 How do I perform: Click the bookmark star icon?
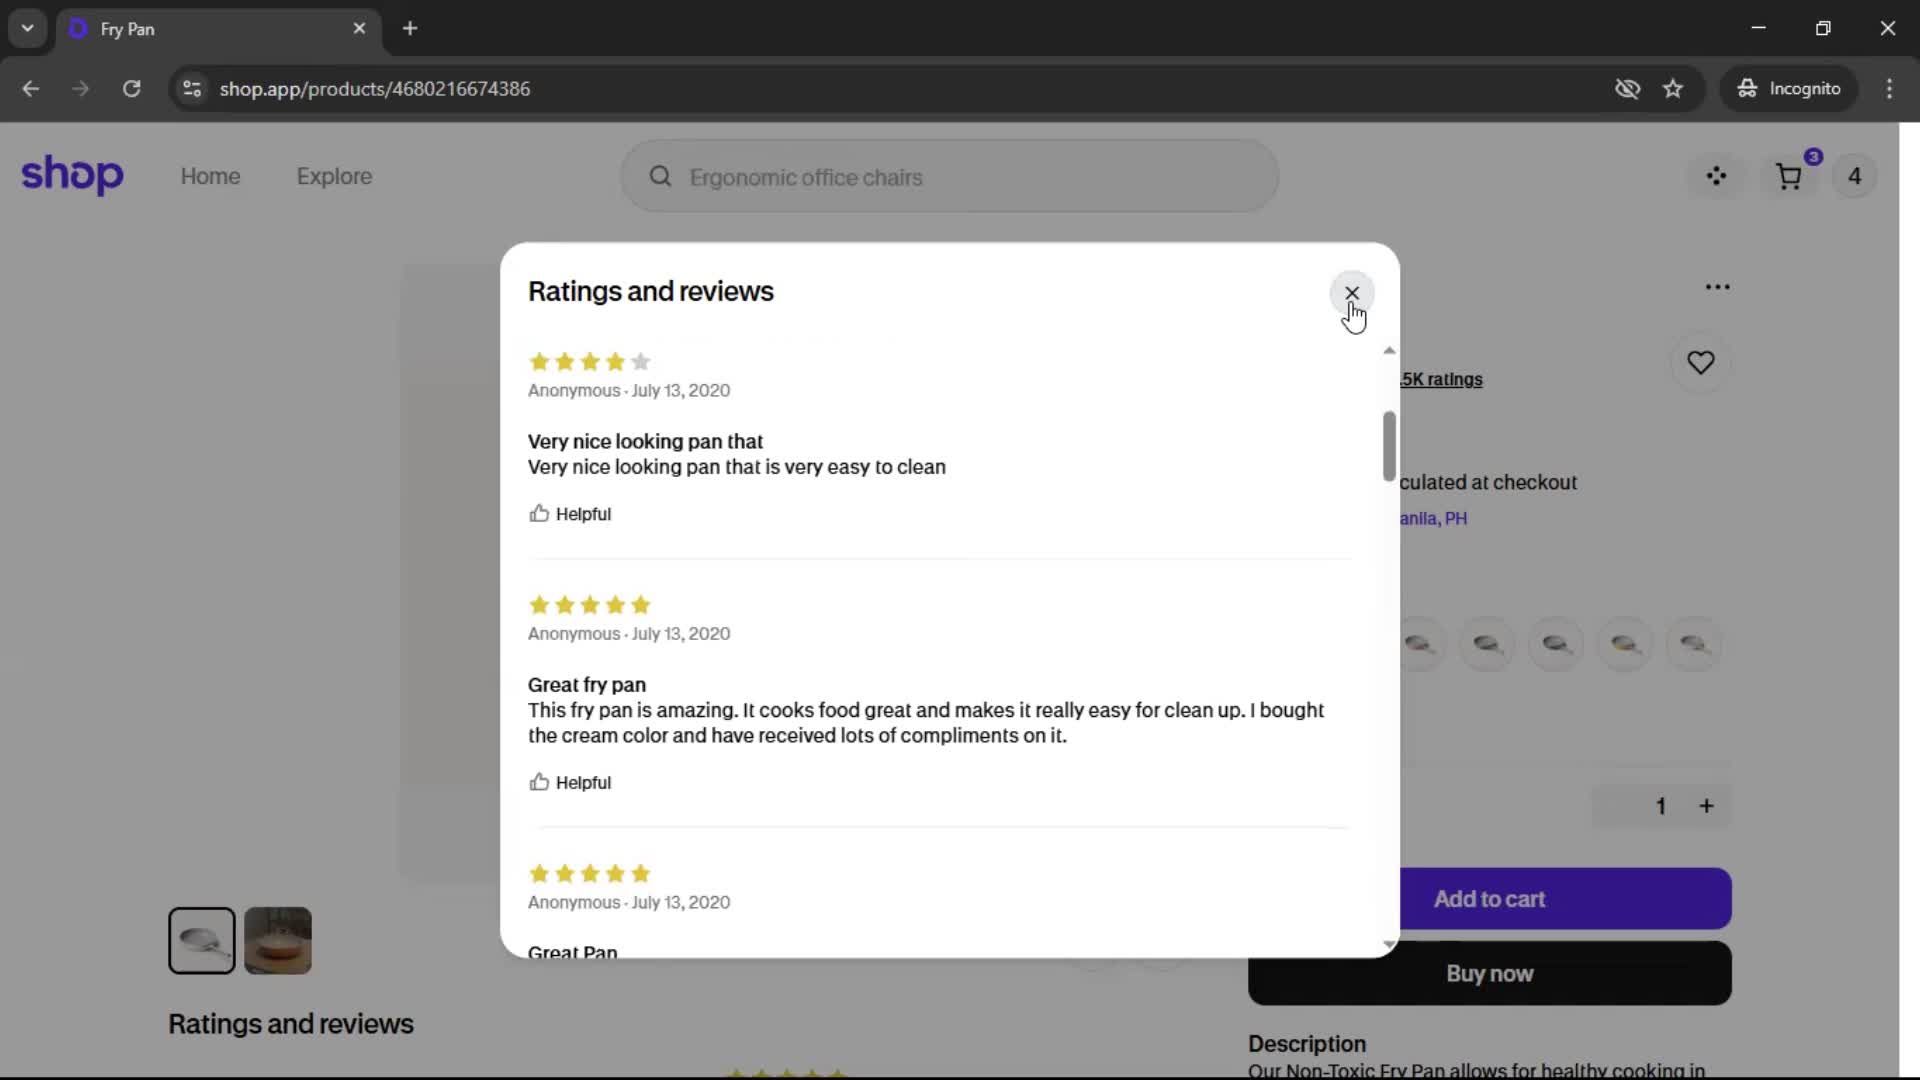point(1673,89)
